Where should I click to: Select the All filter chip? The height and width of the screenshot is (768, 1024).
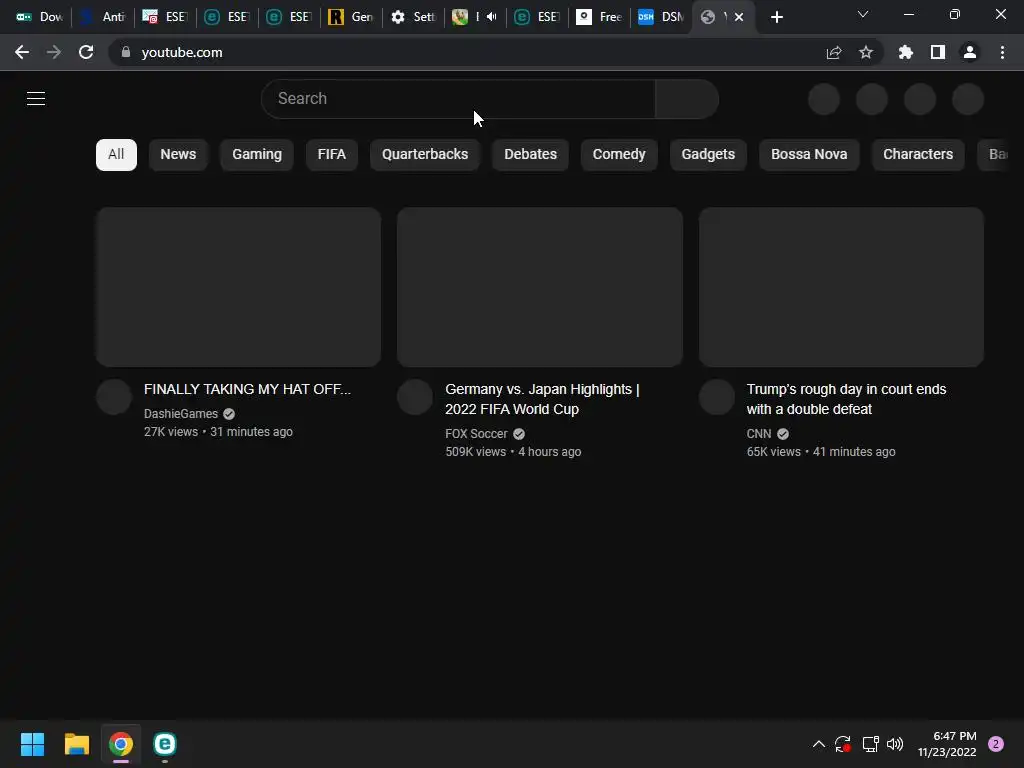pos(116,155)
